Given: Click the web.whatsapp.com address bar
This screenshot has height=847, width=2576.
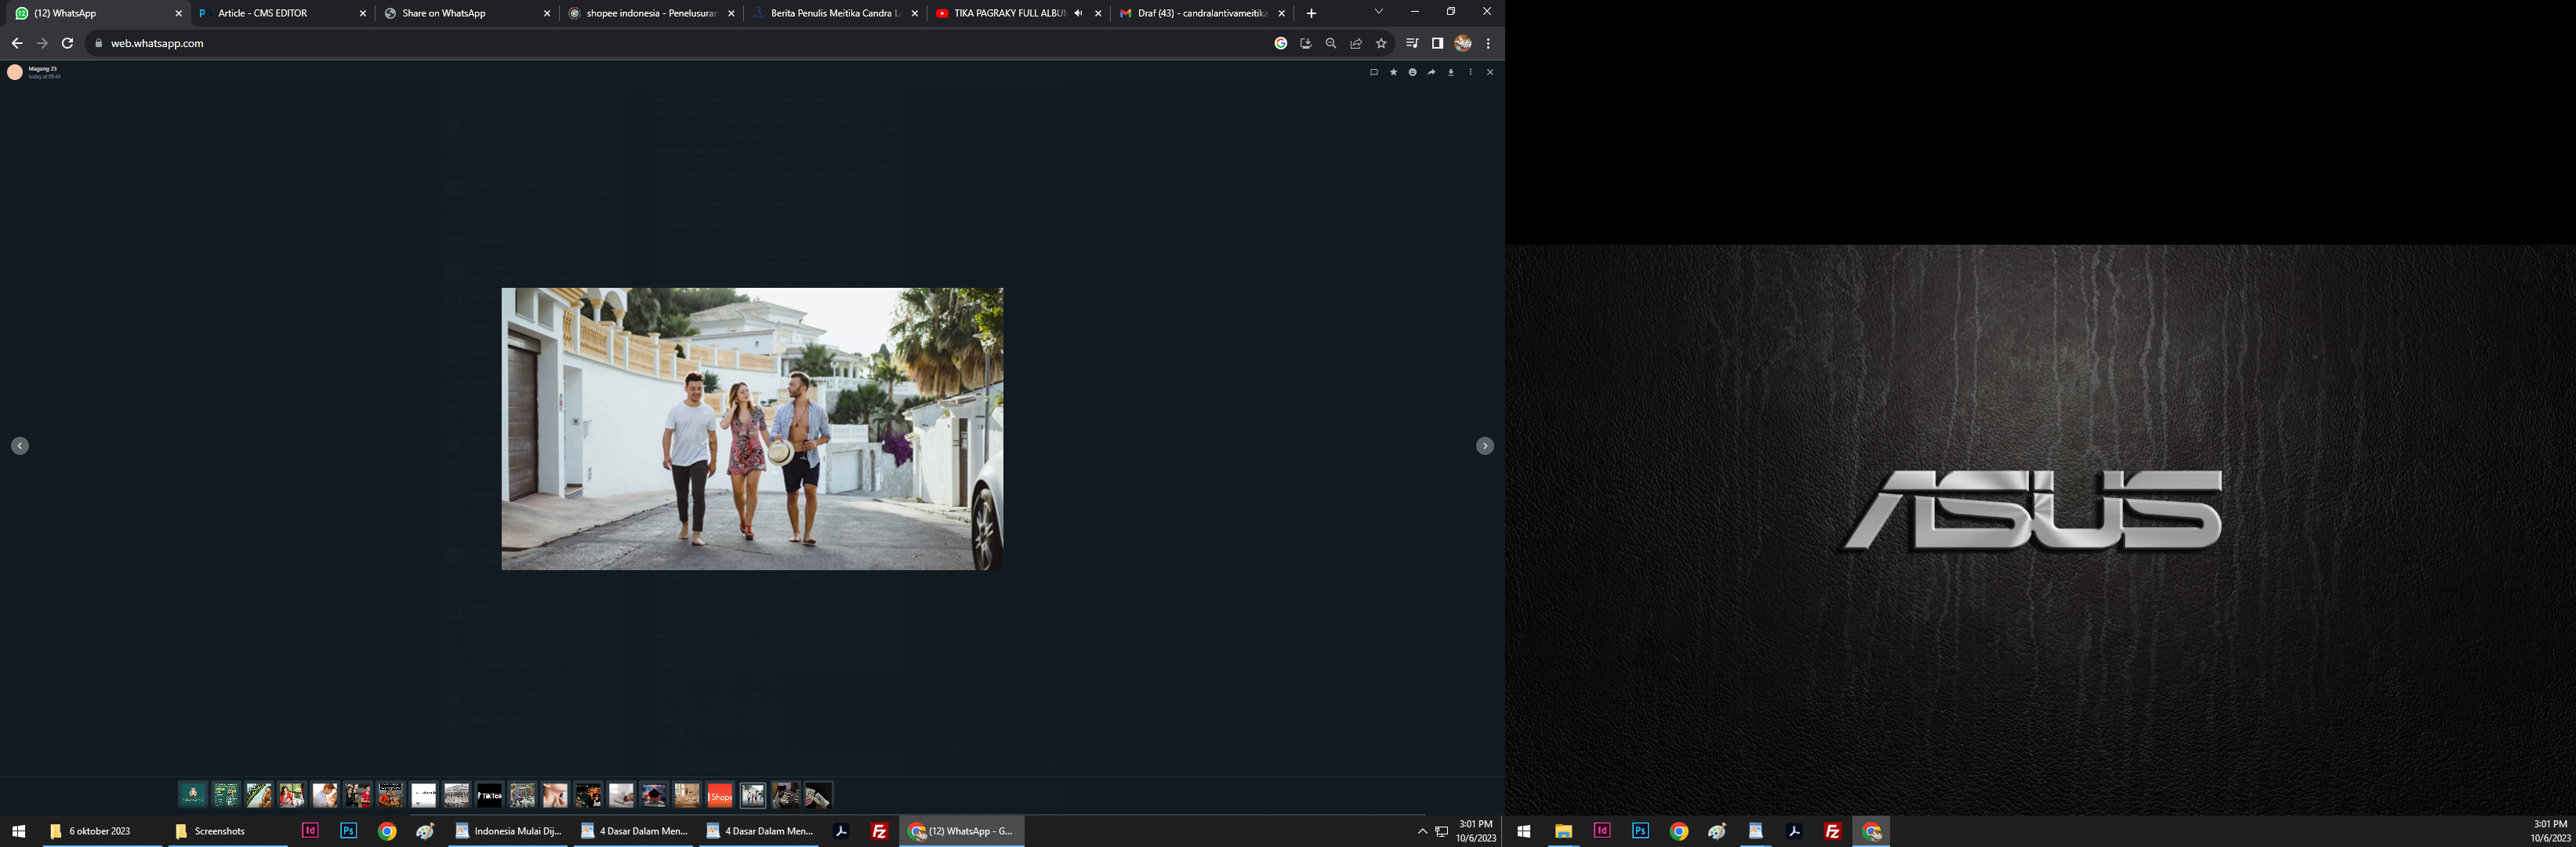Looking at the screenshot, I should [680, 43].
